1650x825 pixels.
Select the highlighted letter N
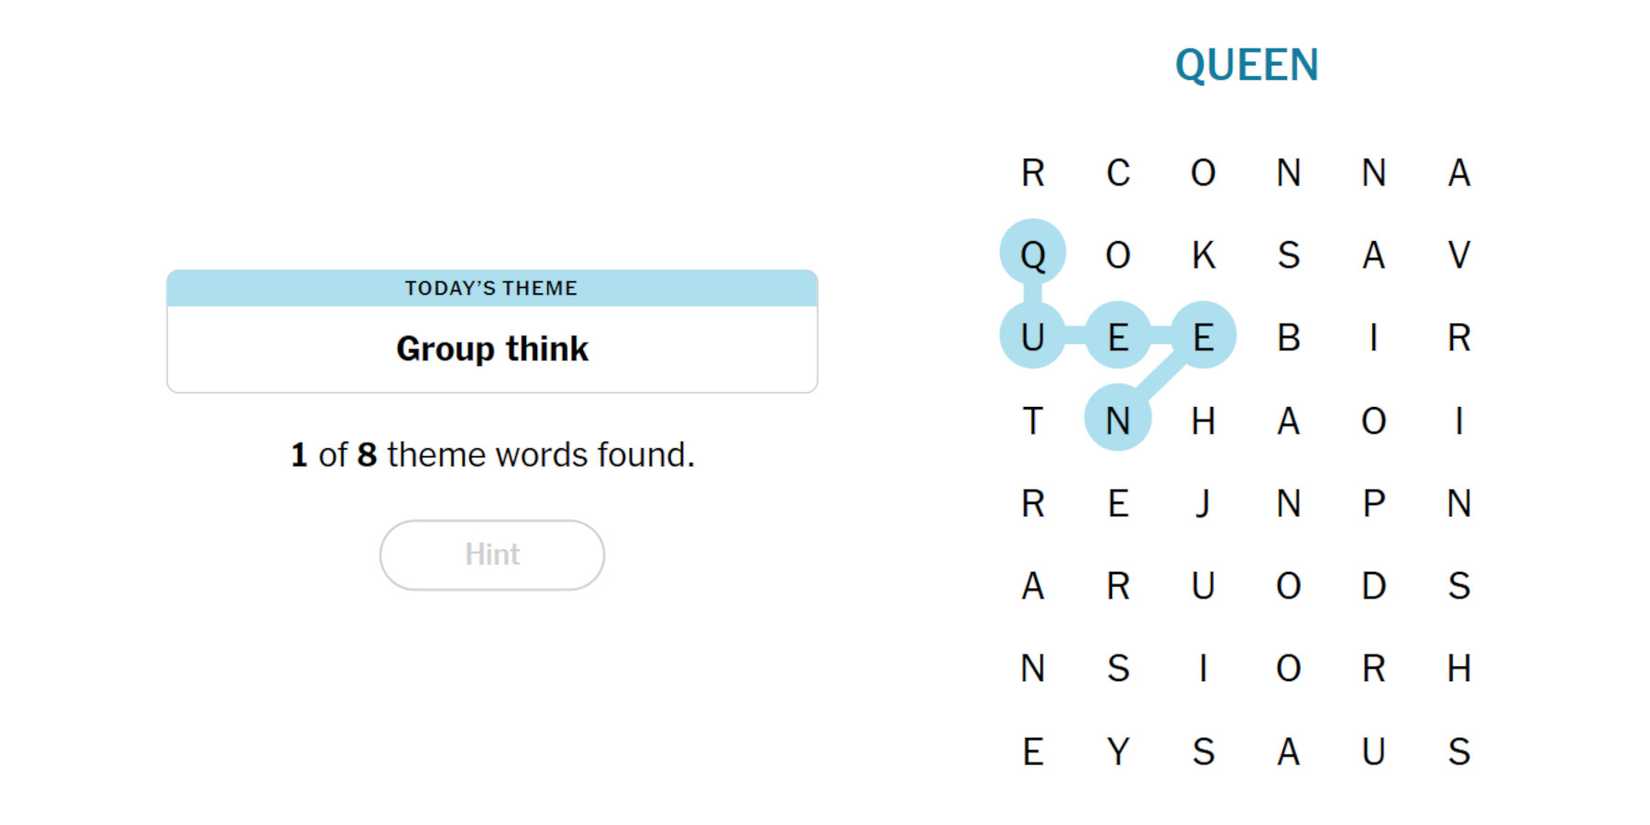click(1118, 420)
